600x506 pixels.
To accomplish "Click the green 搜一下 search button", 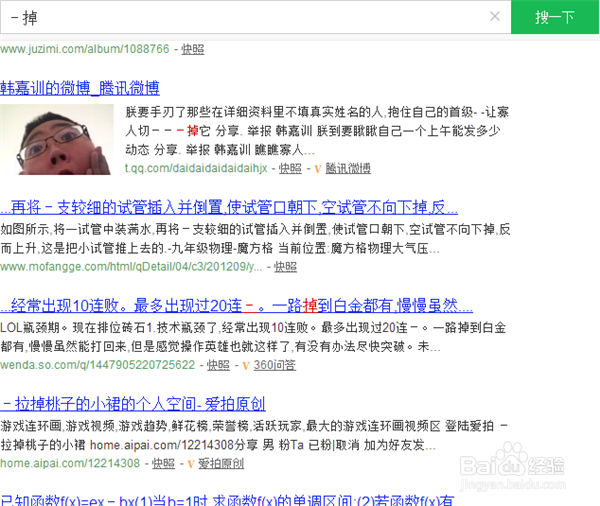I will [x=555, y=17].
